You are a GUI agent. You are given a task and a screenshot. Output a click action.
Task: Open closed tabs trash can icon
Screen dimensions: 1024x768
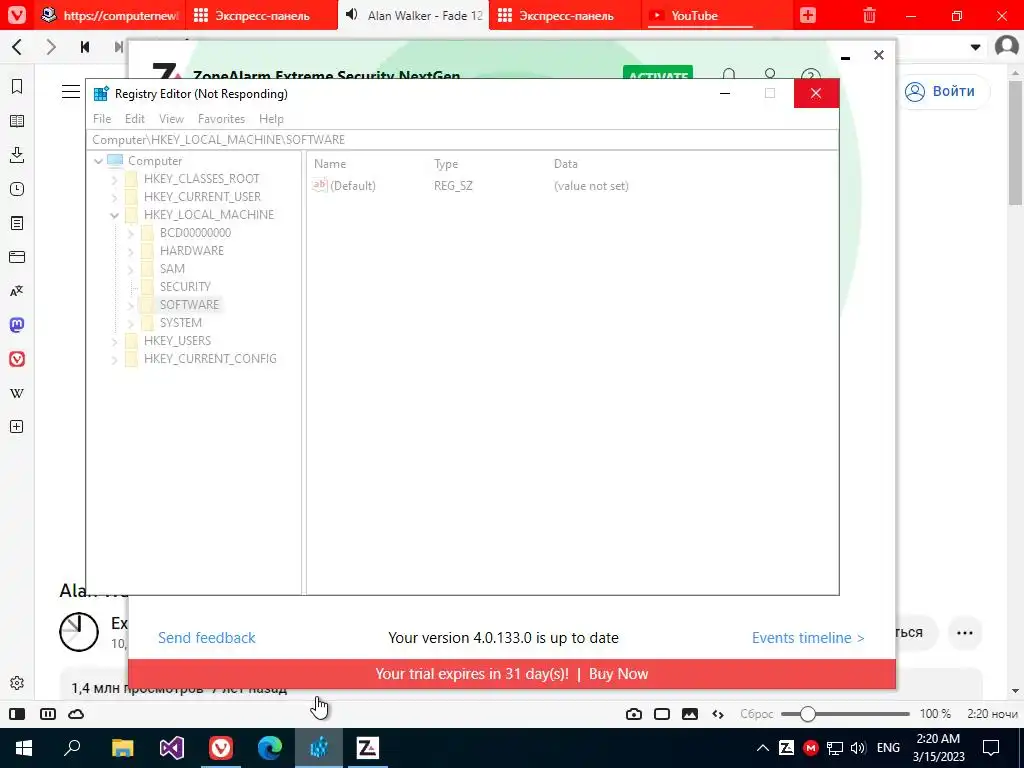(869, 15)
